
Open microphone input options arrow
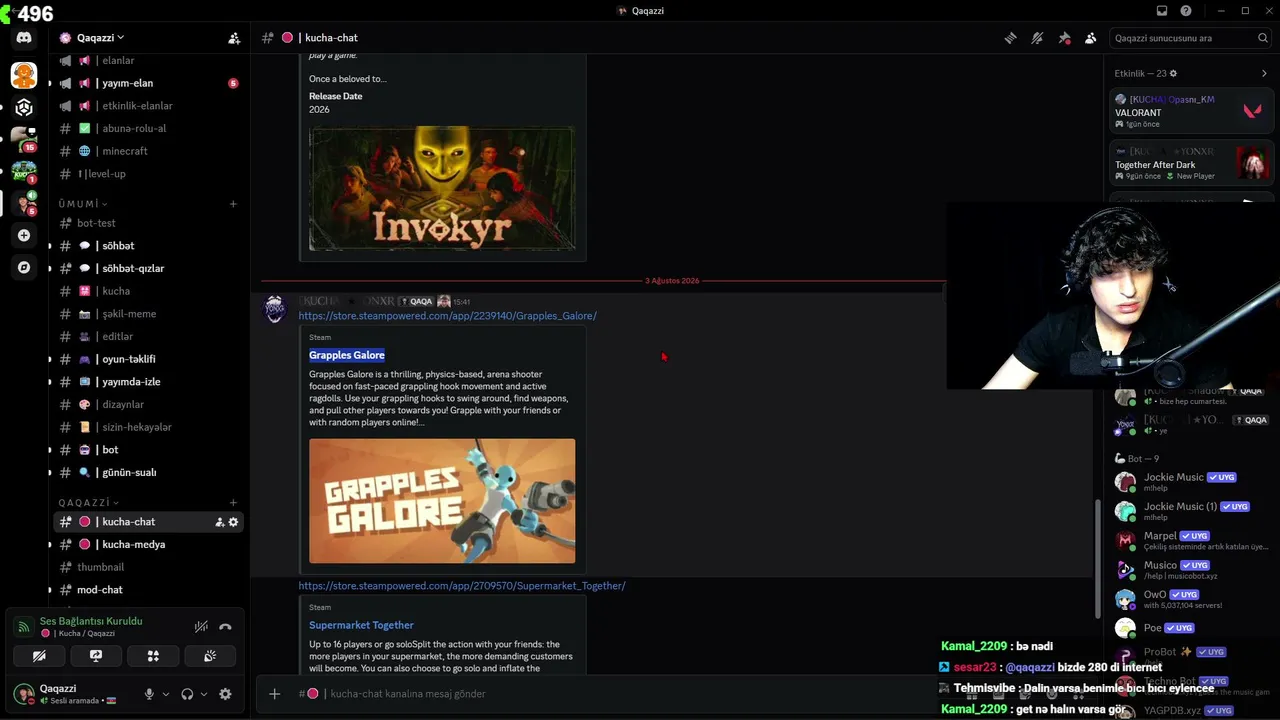[166, 694]
